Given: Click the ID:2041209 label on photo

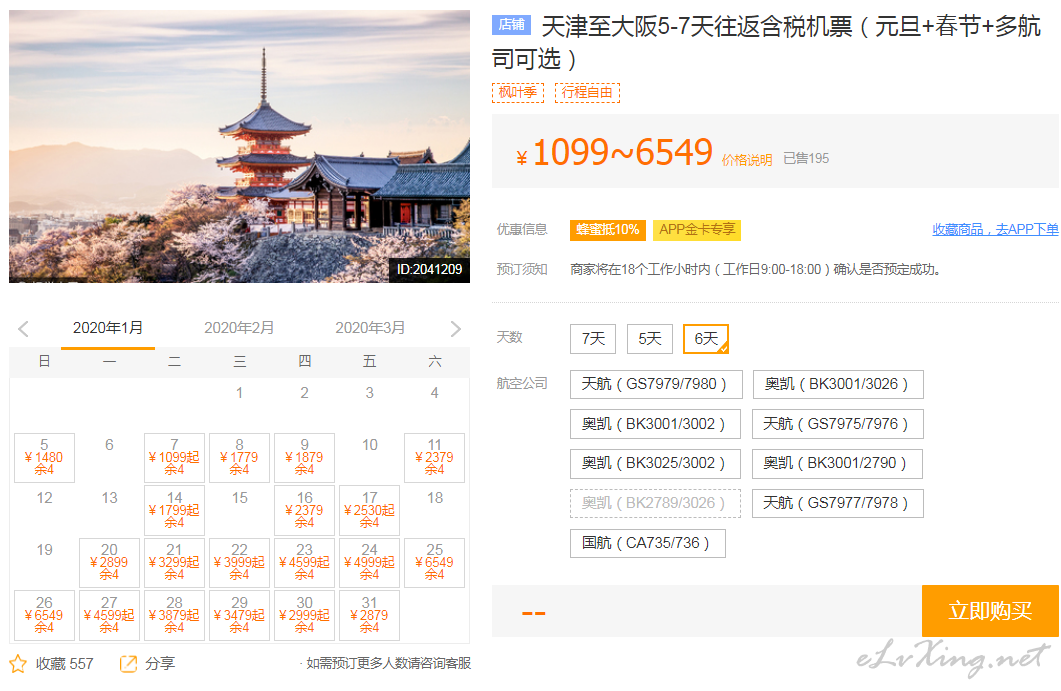Looking at the screenshot, I should [x=429, y=269].
